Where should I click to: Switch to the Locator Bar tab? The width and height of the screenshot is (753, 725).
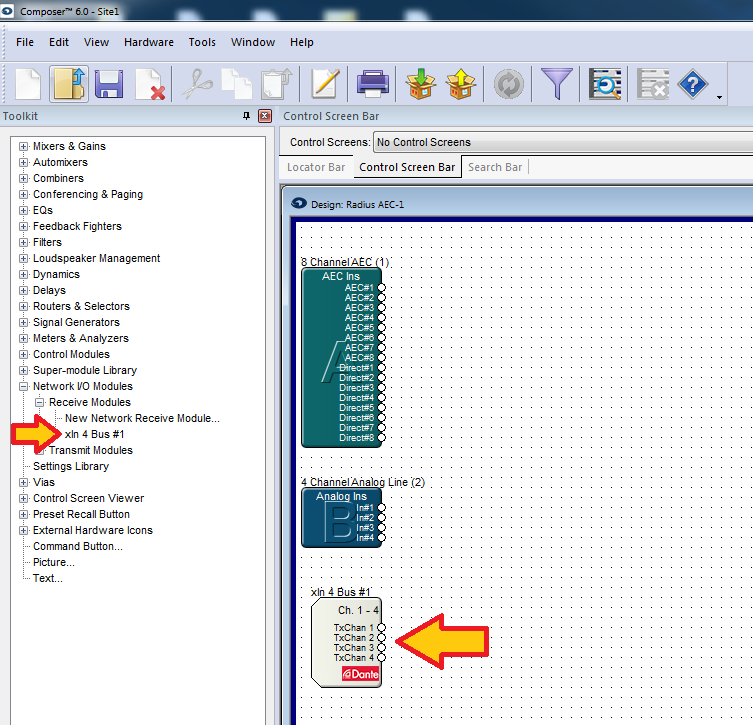(316, 167)
